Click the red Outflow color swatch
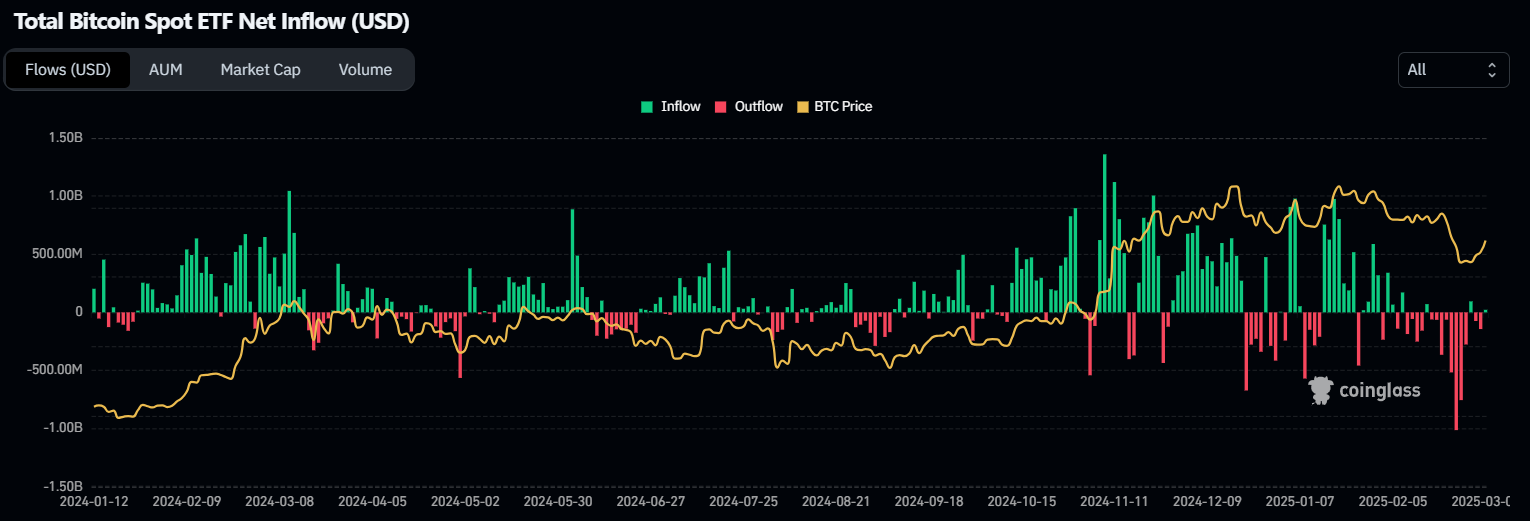This screenshot has height=521, width=1530. pyautogui.click(x=720, y=106)
